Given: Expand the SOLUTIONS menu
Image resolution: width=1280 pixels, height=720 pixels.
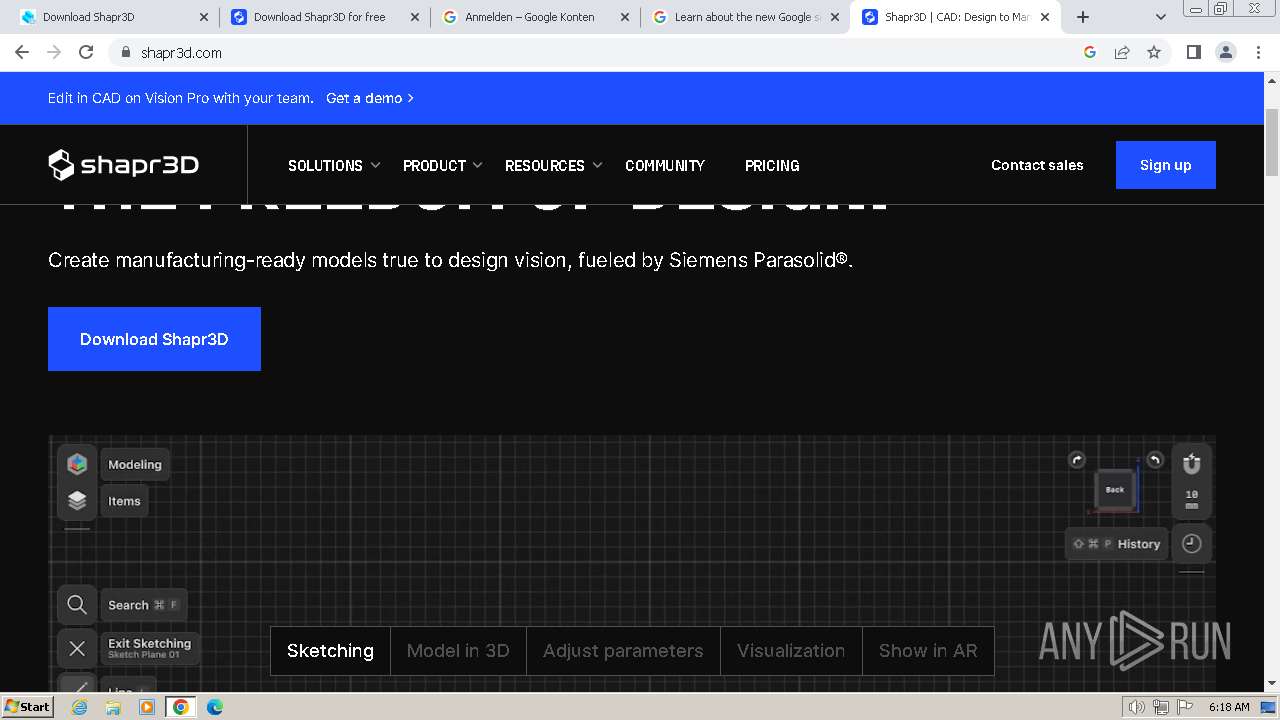Looking at the screenshot, I should pyautogui.click(x=334, y=166).
